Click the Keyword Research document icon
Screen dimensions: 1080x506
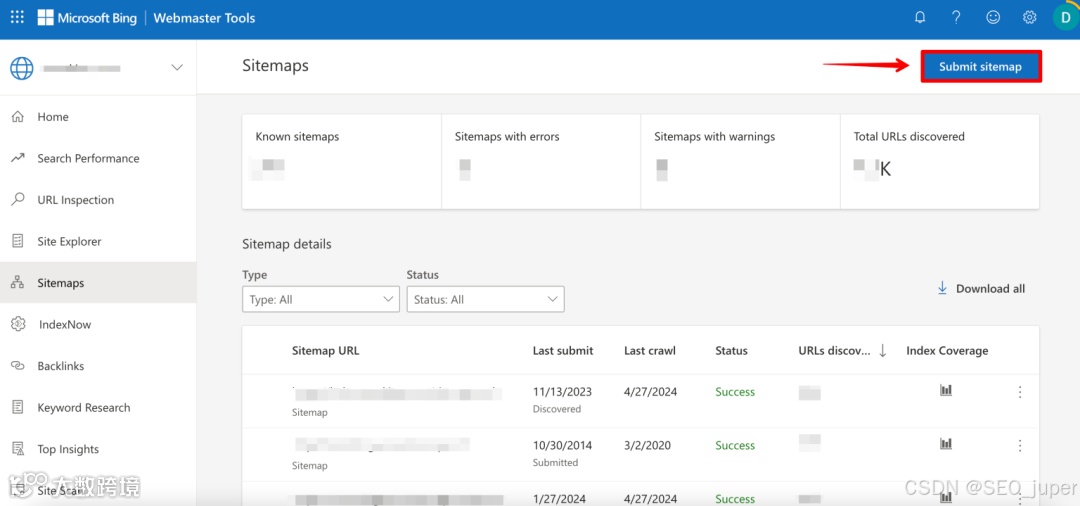(x=18, y=408)
